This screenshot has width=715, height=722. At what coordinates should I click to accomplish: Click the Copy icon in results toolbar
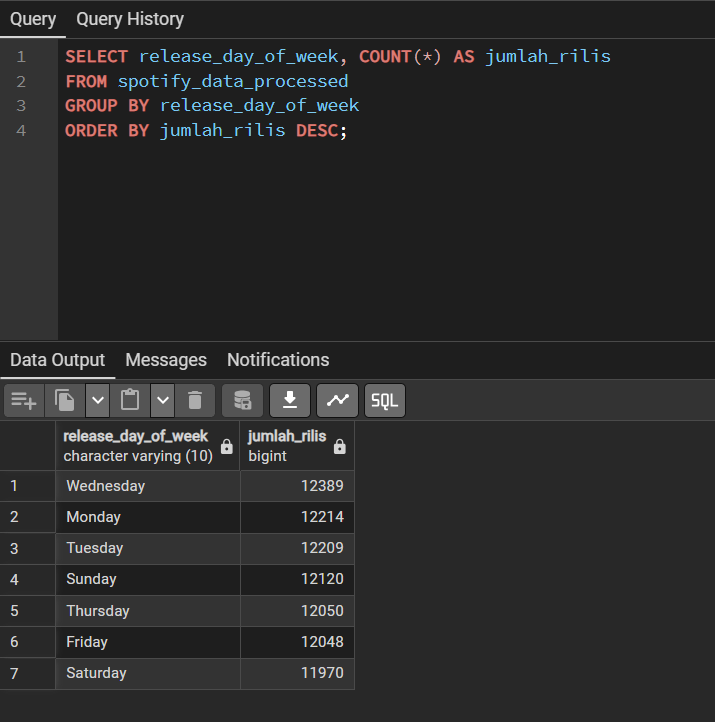(x=64, y=400)
